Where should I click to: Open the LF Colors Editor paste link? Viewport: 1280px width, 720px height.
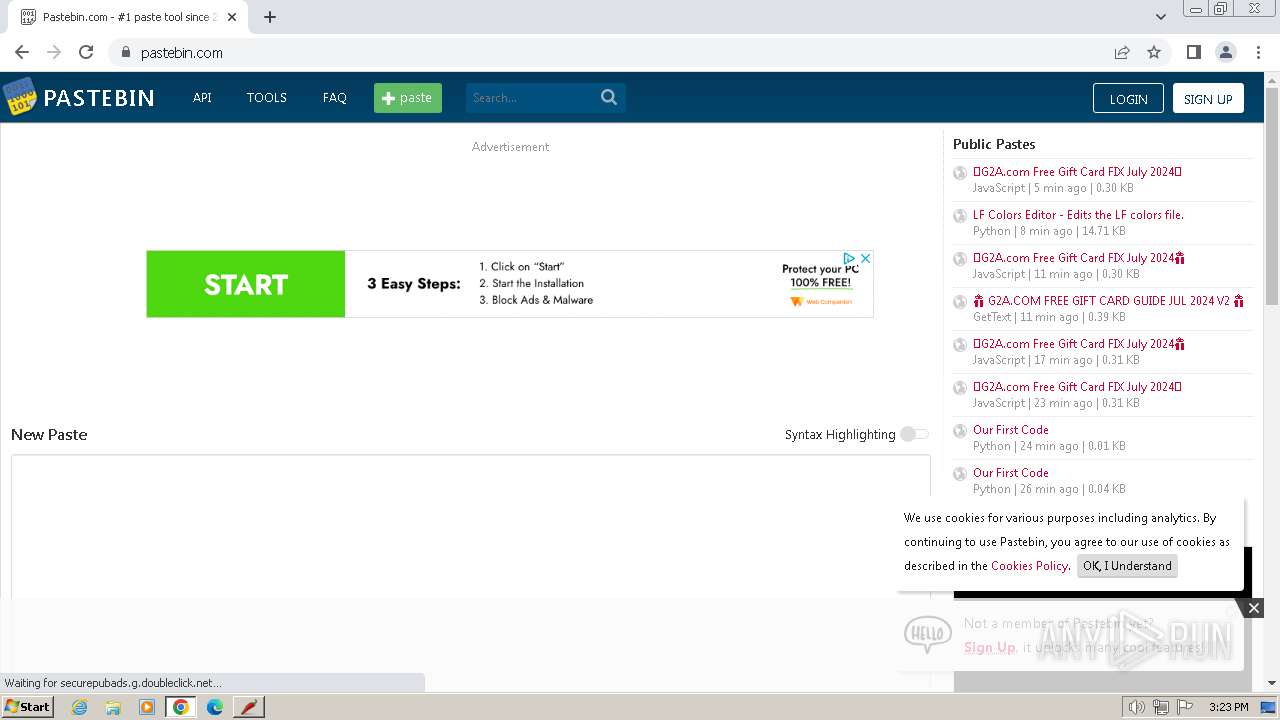pyautogui.click(x=1078, y=215)
